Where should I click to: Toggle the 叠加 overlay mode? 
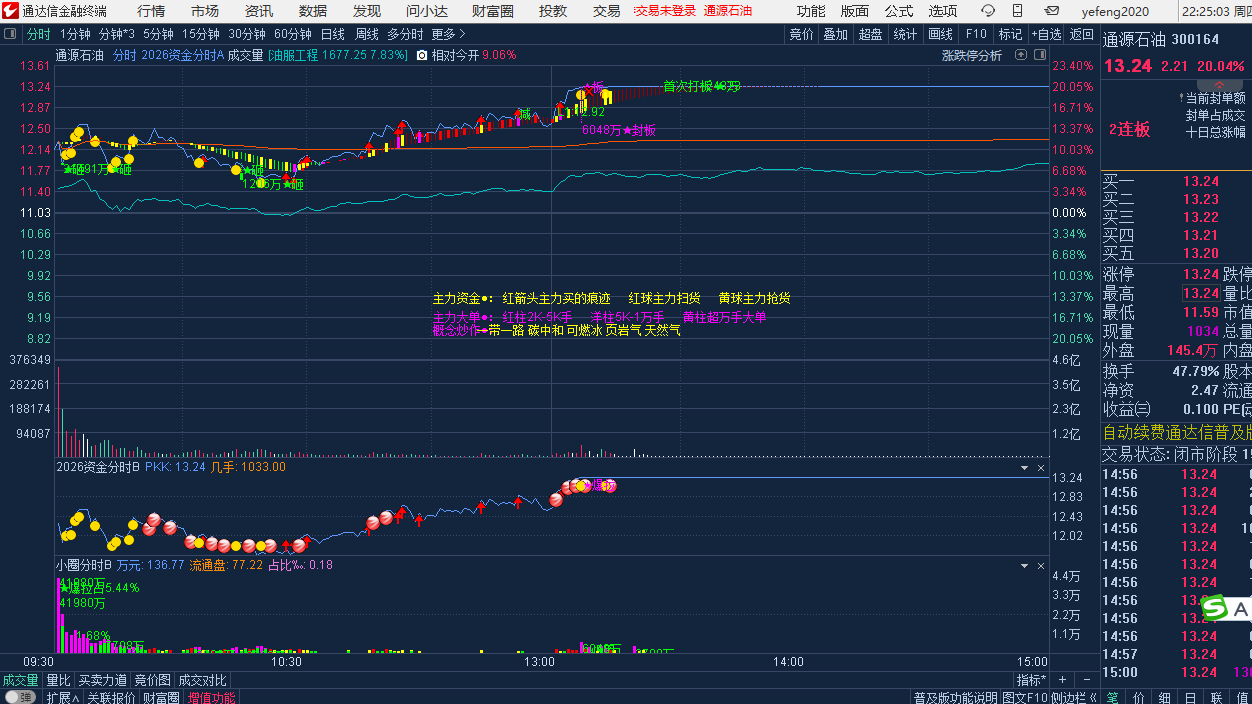pos(835,34)
